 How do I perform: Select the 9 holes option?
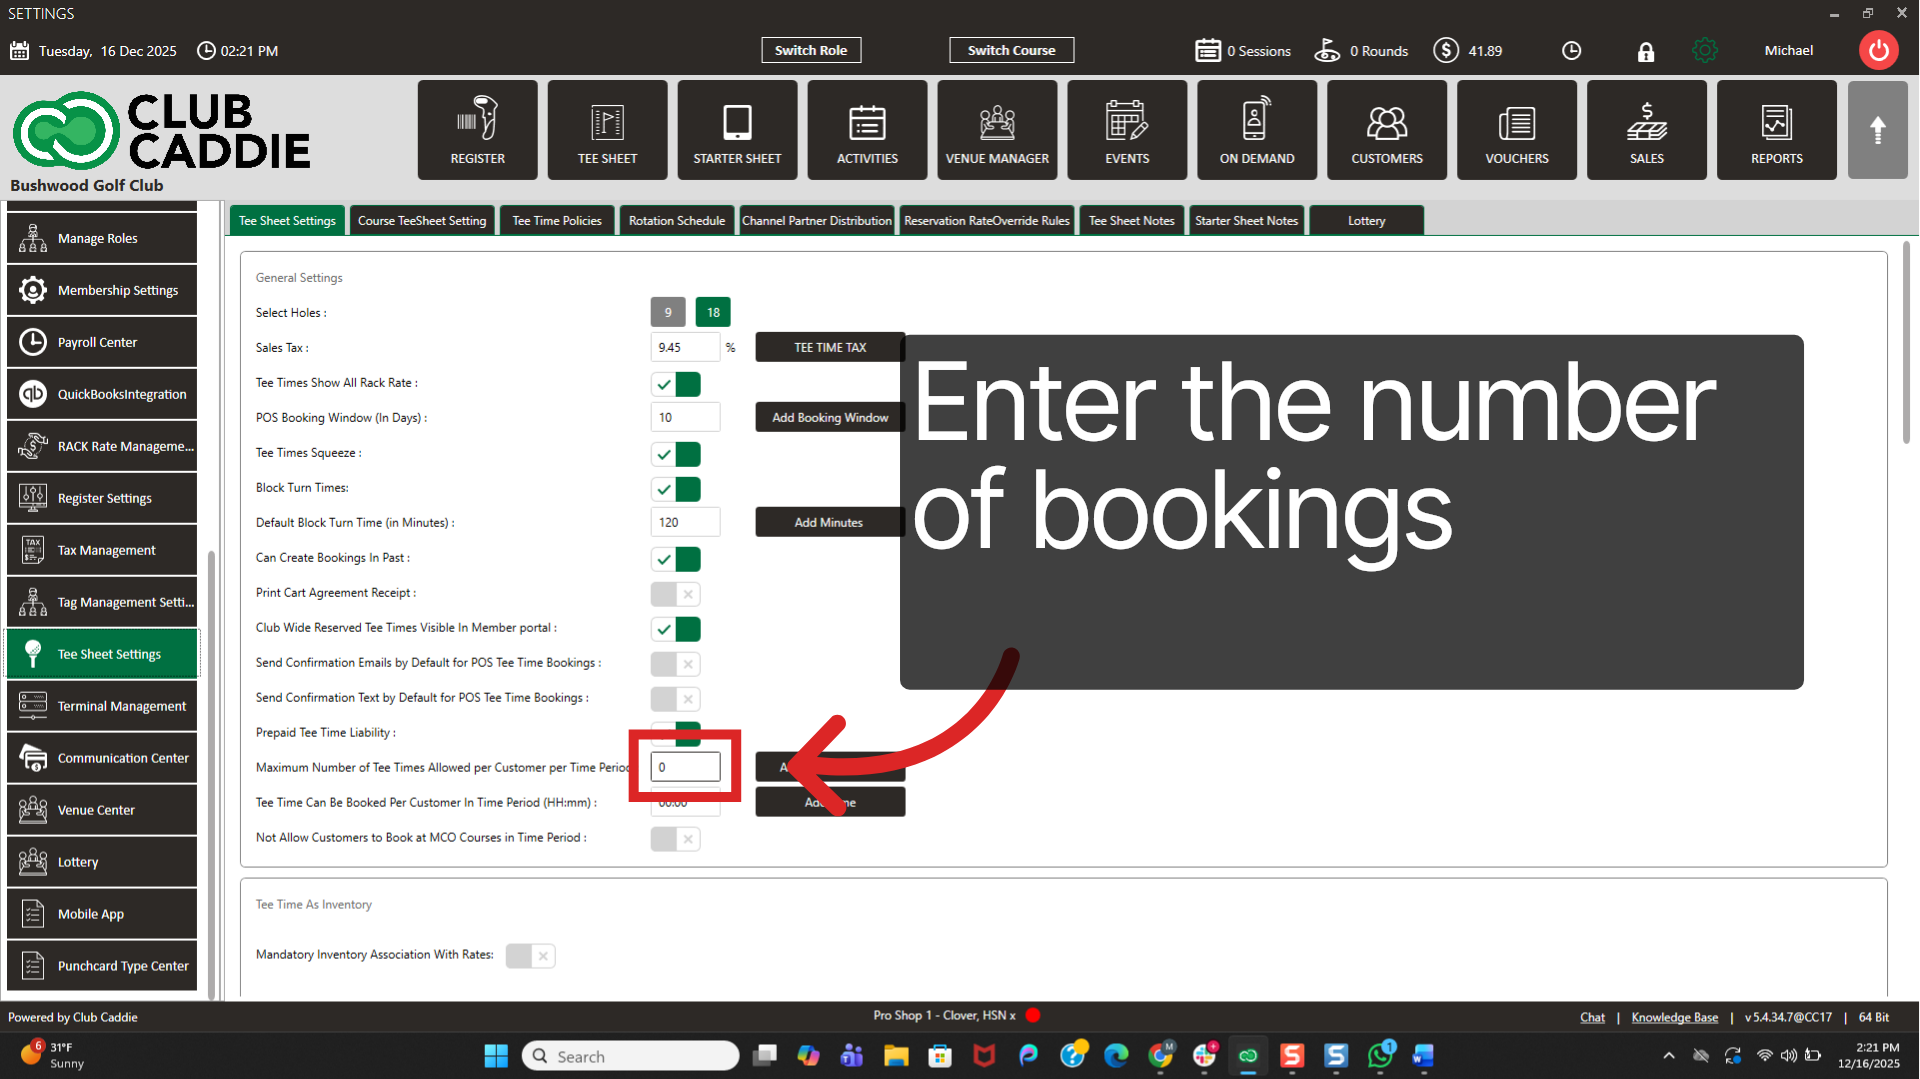pyautogui.click(x=667, y=311)
